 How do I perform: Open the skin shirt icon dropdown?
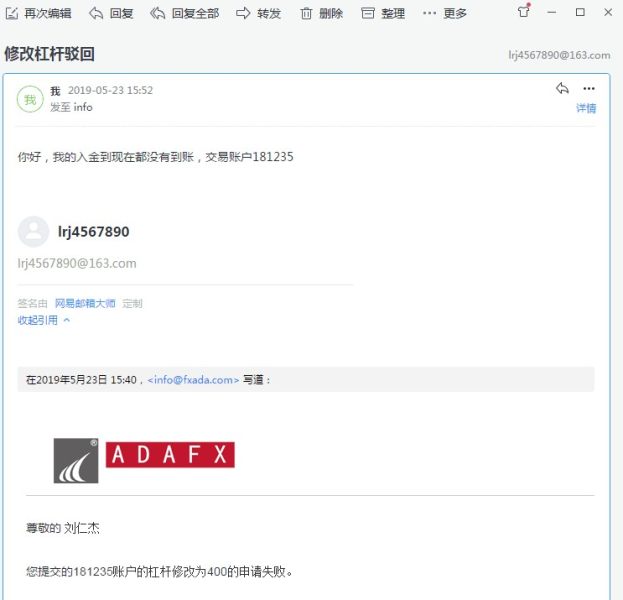(525, 12)
